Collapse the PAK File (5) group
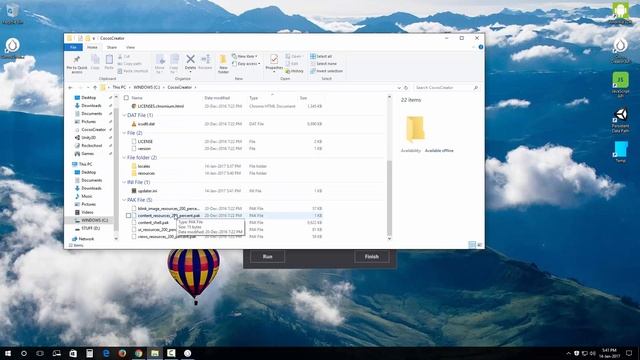This screenshot has height=360, width=640. click(124, 200)
